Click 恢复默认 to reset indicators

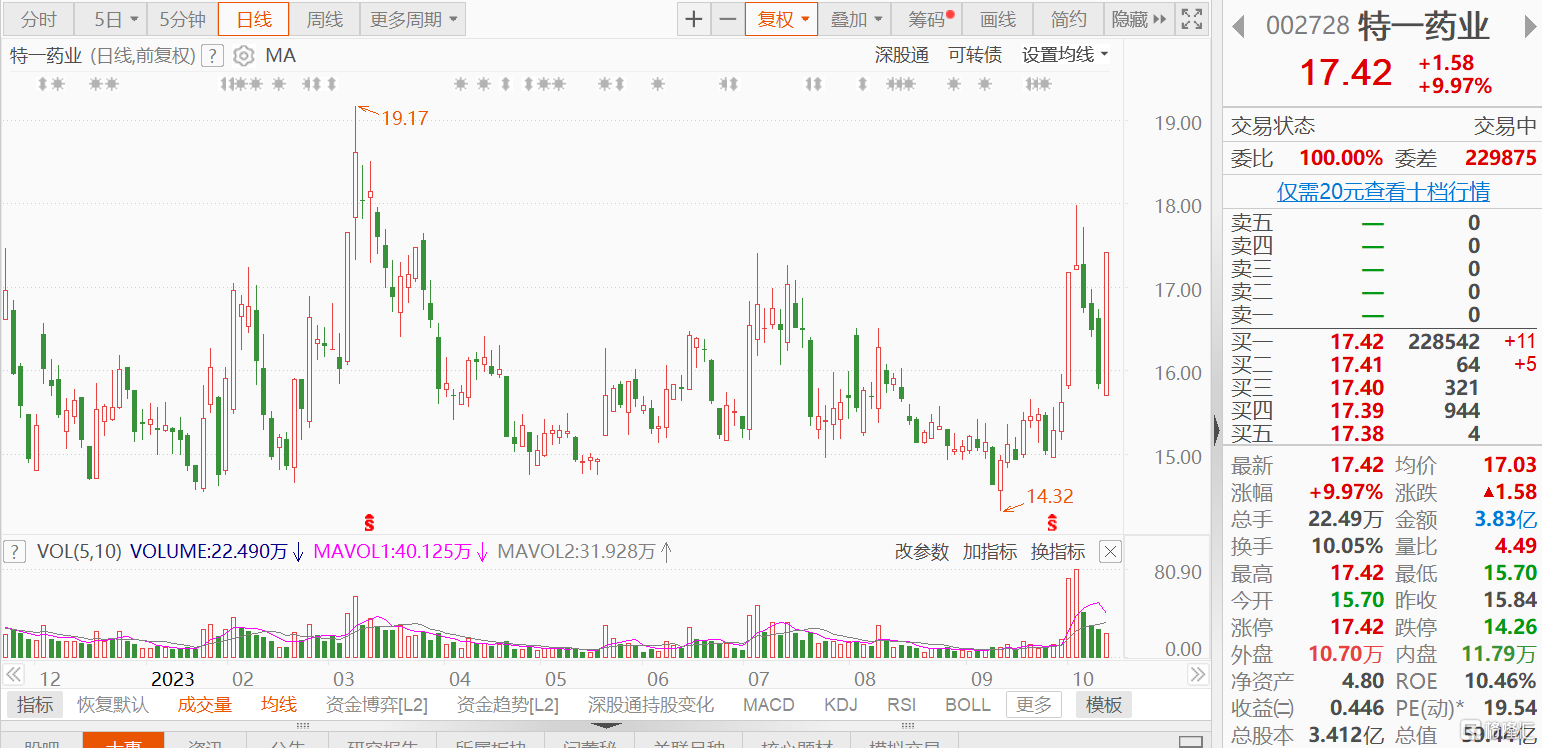[x=113, y=705]
